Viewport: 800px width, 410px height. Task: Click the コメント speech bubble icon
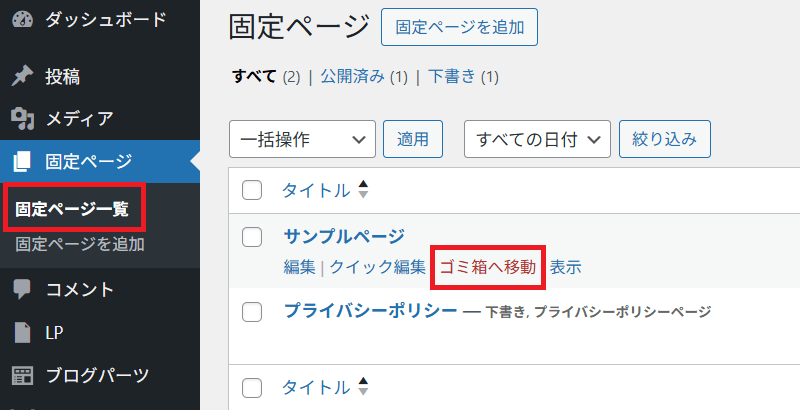point(22,290)
